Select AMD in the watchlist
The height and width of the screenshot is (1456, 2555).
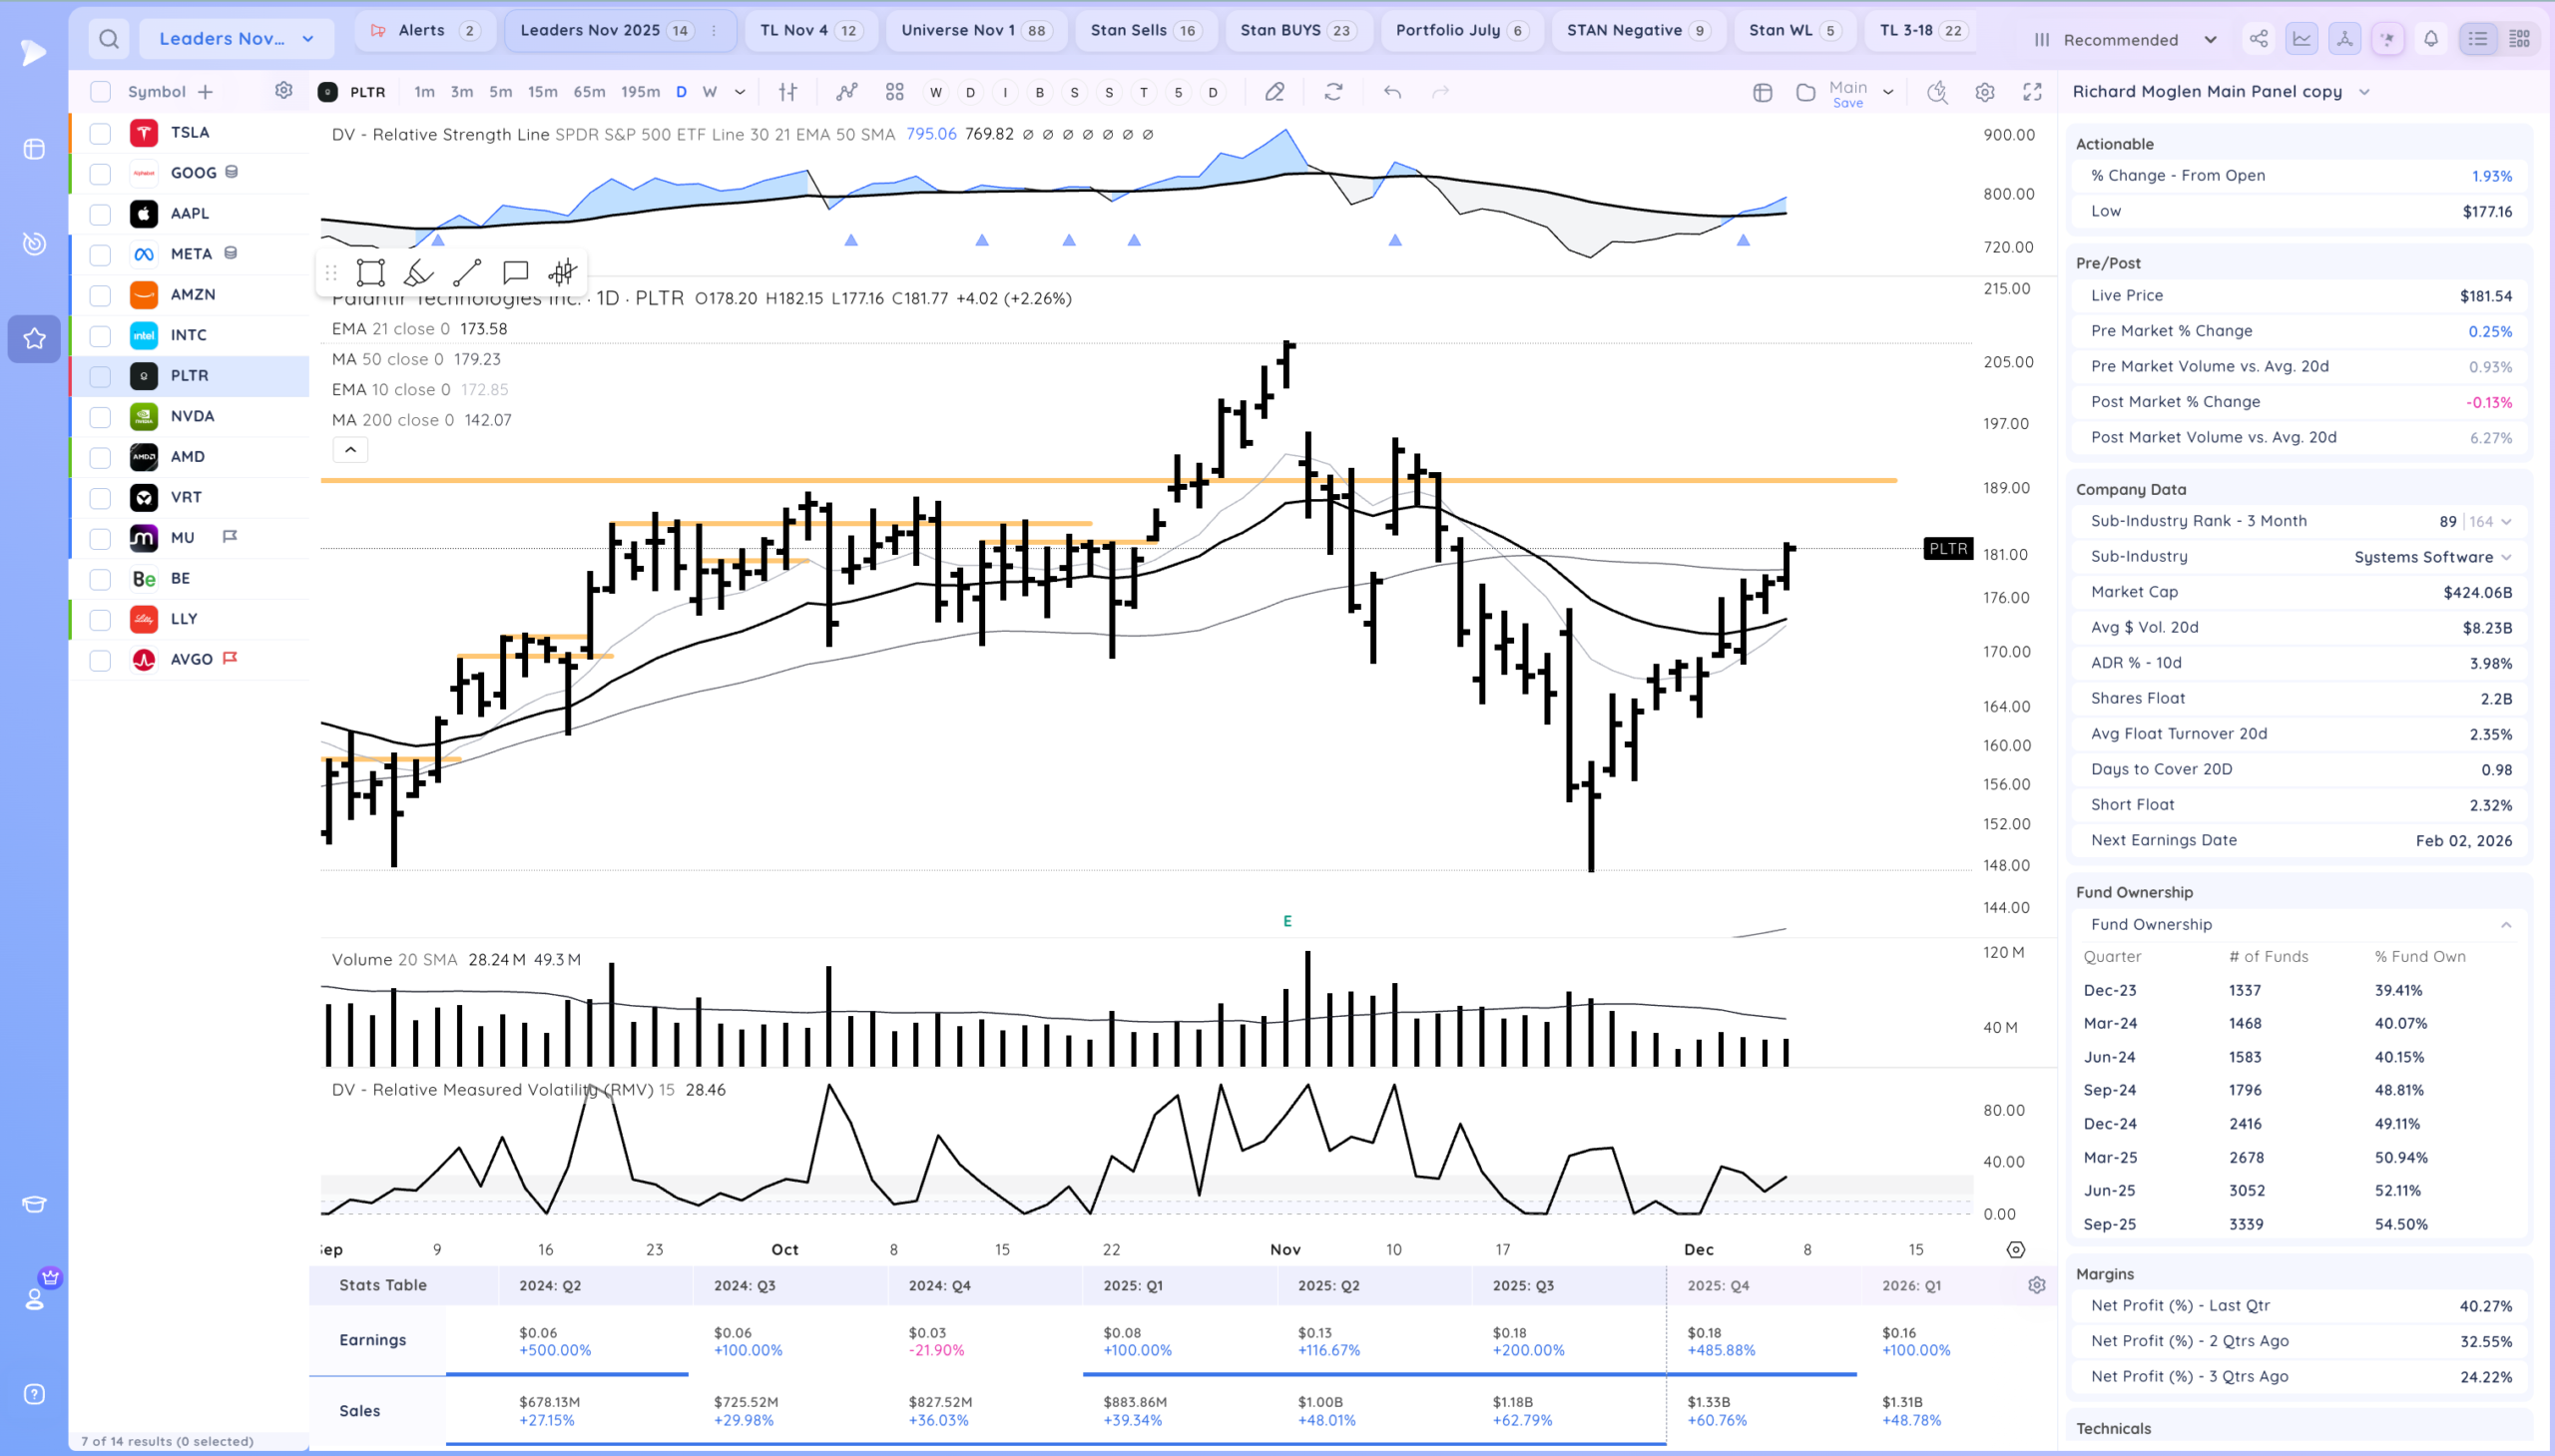coord(188,457)
